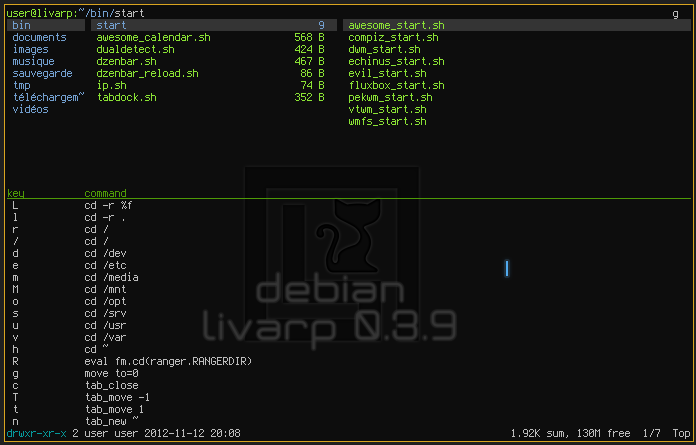Click the eval fm.cd(ranger.RANGERDIR) command
The image size is (696, 445).
(168, 361)
